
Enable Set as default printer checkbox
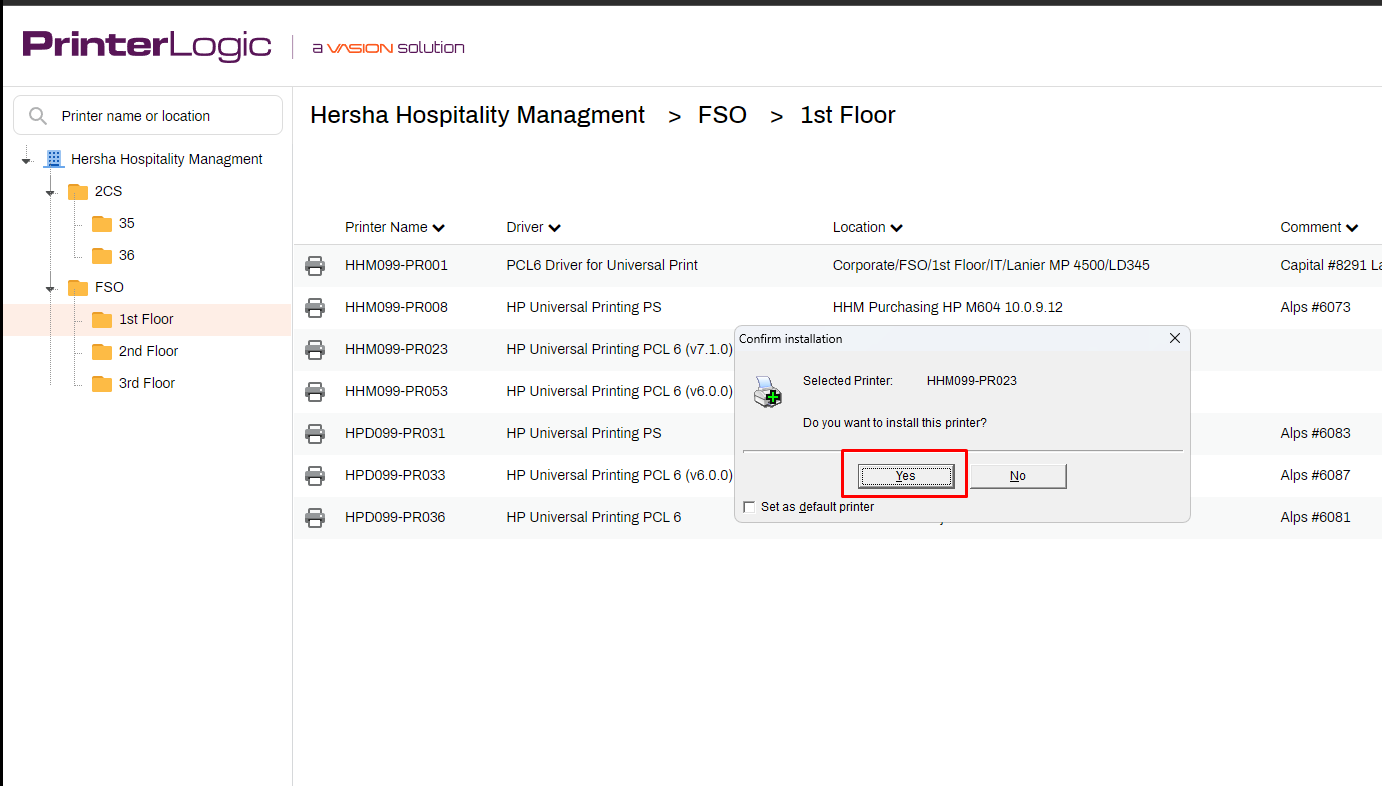pyautogui.click(x=749, y=507)
